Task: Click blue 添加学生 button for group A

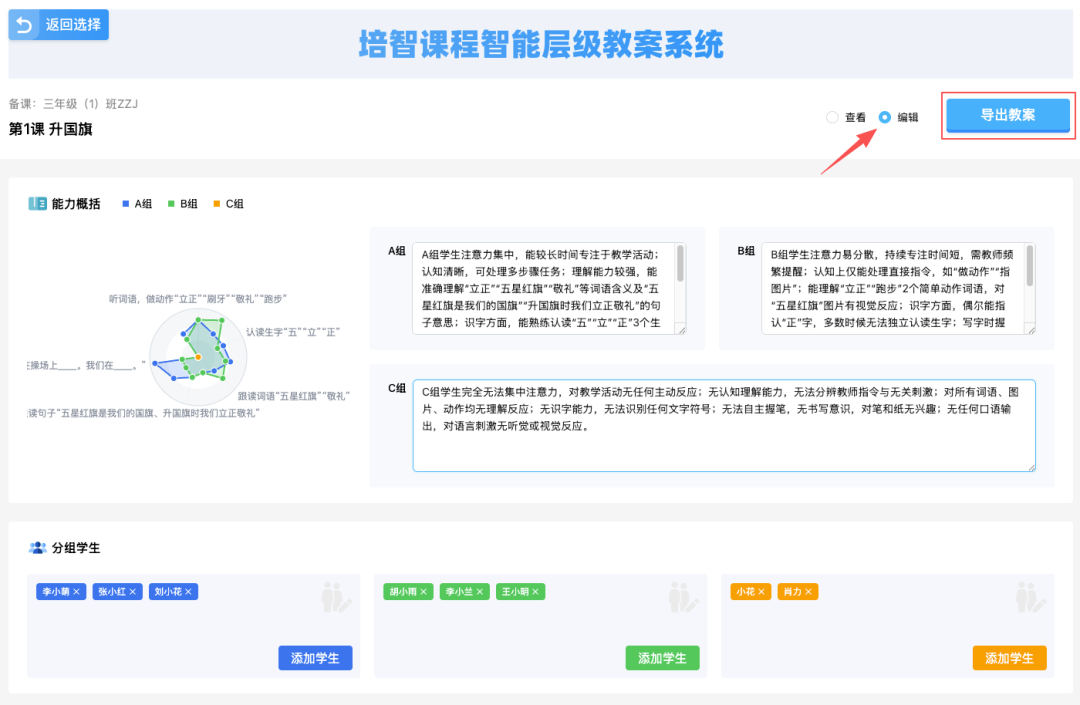Action: (x=315, y=658)
